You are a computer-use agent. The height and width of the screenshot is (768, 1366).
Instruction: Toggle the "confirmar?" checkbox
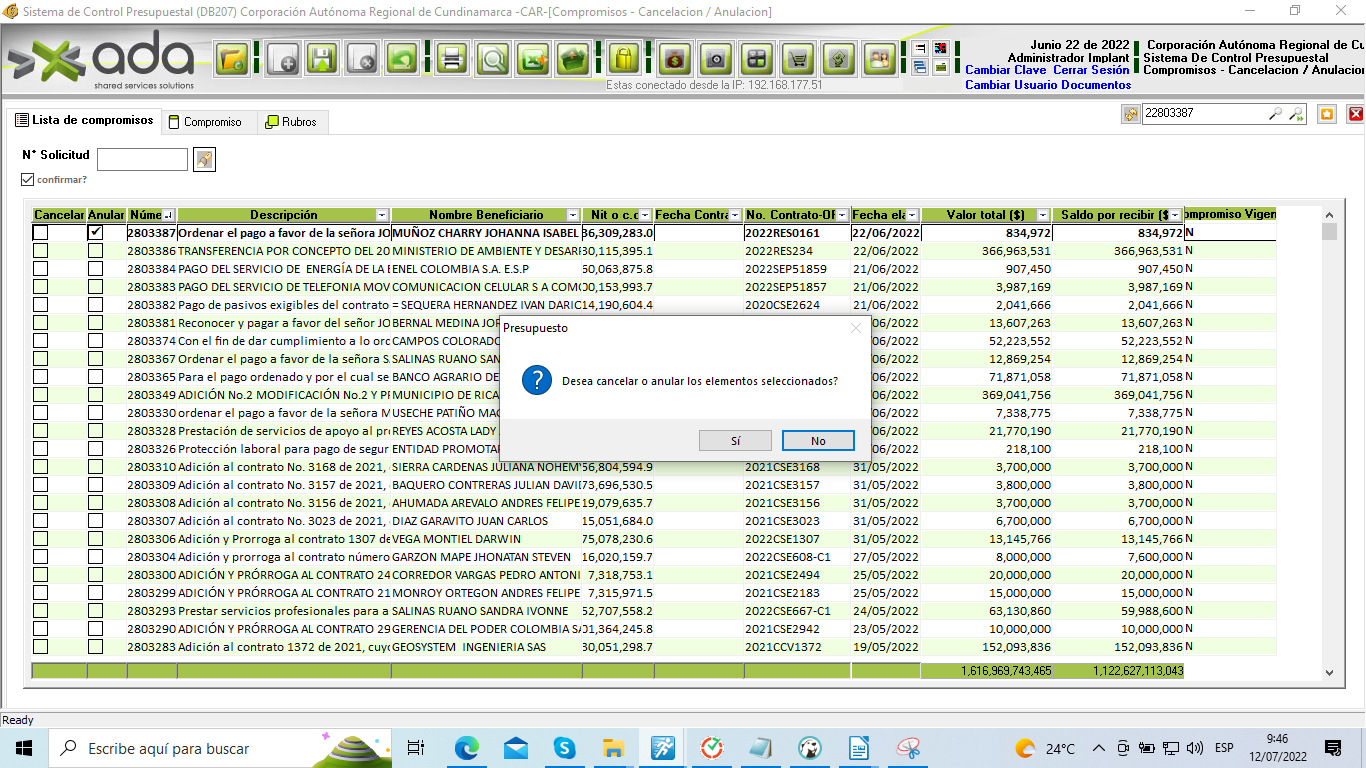pyautogui.click(x=28, y=180)
